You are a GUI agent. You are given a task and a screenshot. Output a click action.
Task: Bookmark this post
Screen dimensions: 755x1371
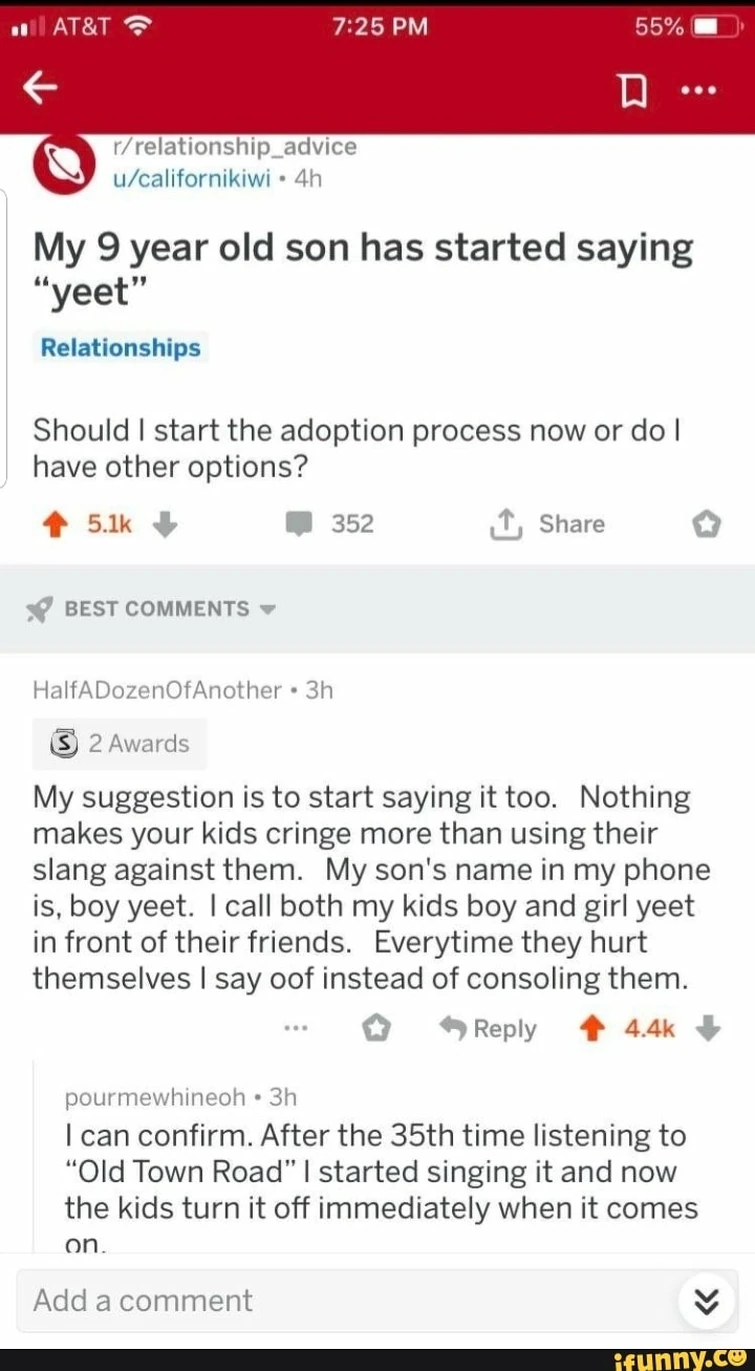(x=631, y=91)
